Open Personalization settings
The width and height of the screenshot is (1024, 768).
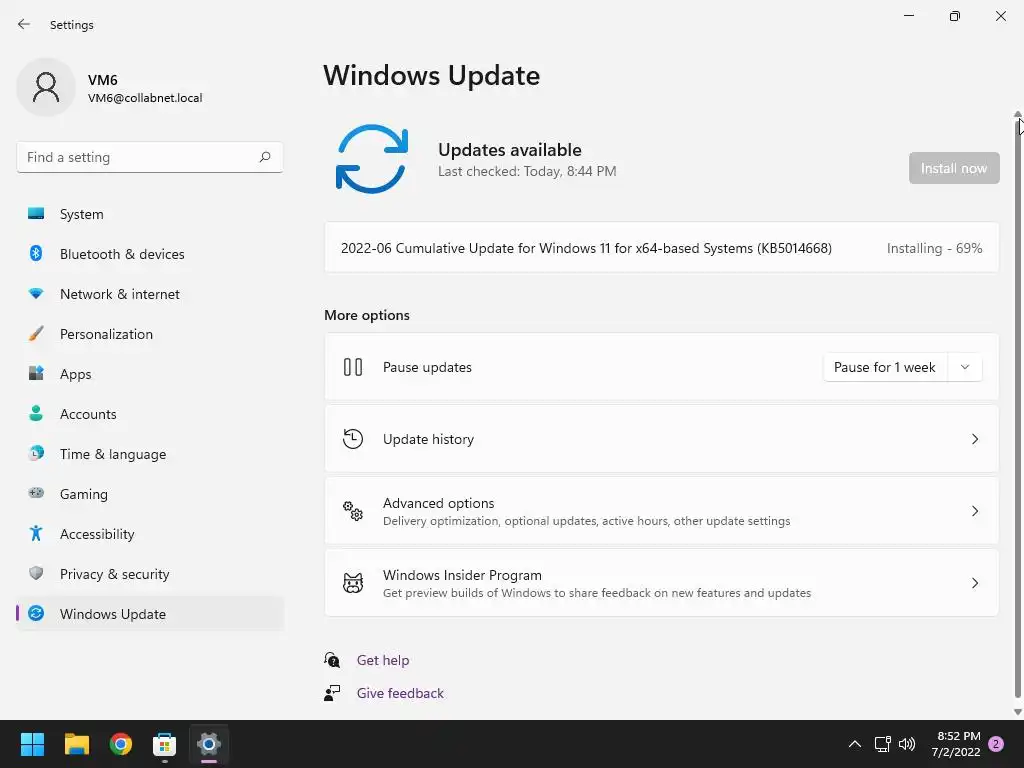click(150, 334)
